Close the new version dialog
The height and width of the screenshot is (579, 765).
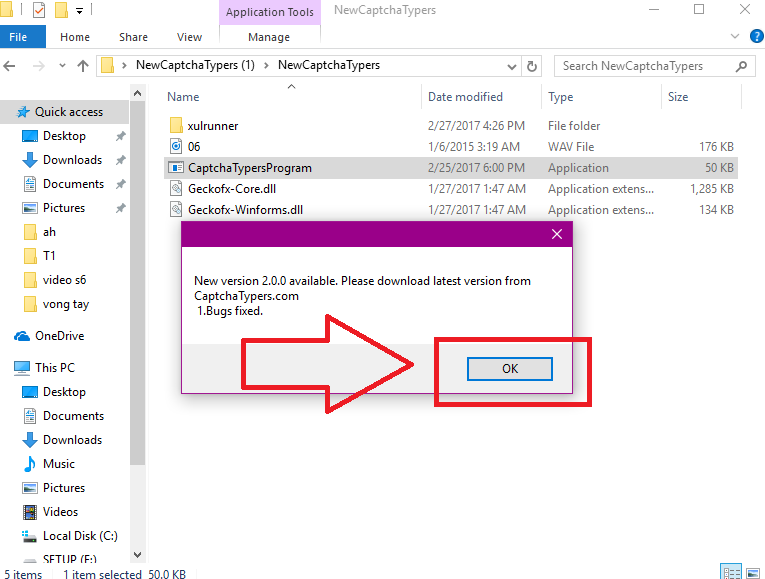(557, 234)
